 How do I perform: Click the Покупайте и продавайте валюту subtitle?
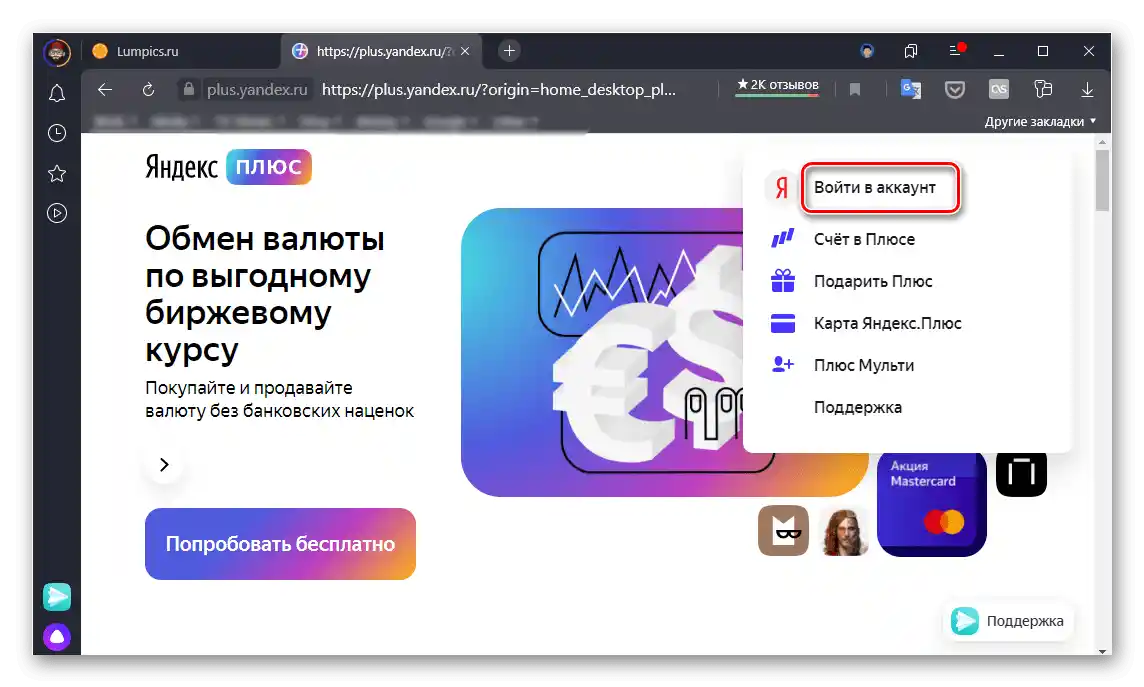[279, 400]
